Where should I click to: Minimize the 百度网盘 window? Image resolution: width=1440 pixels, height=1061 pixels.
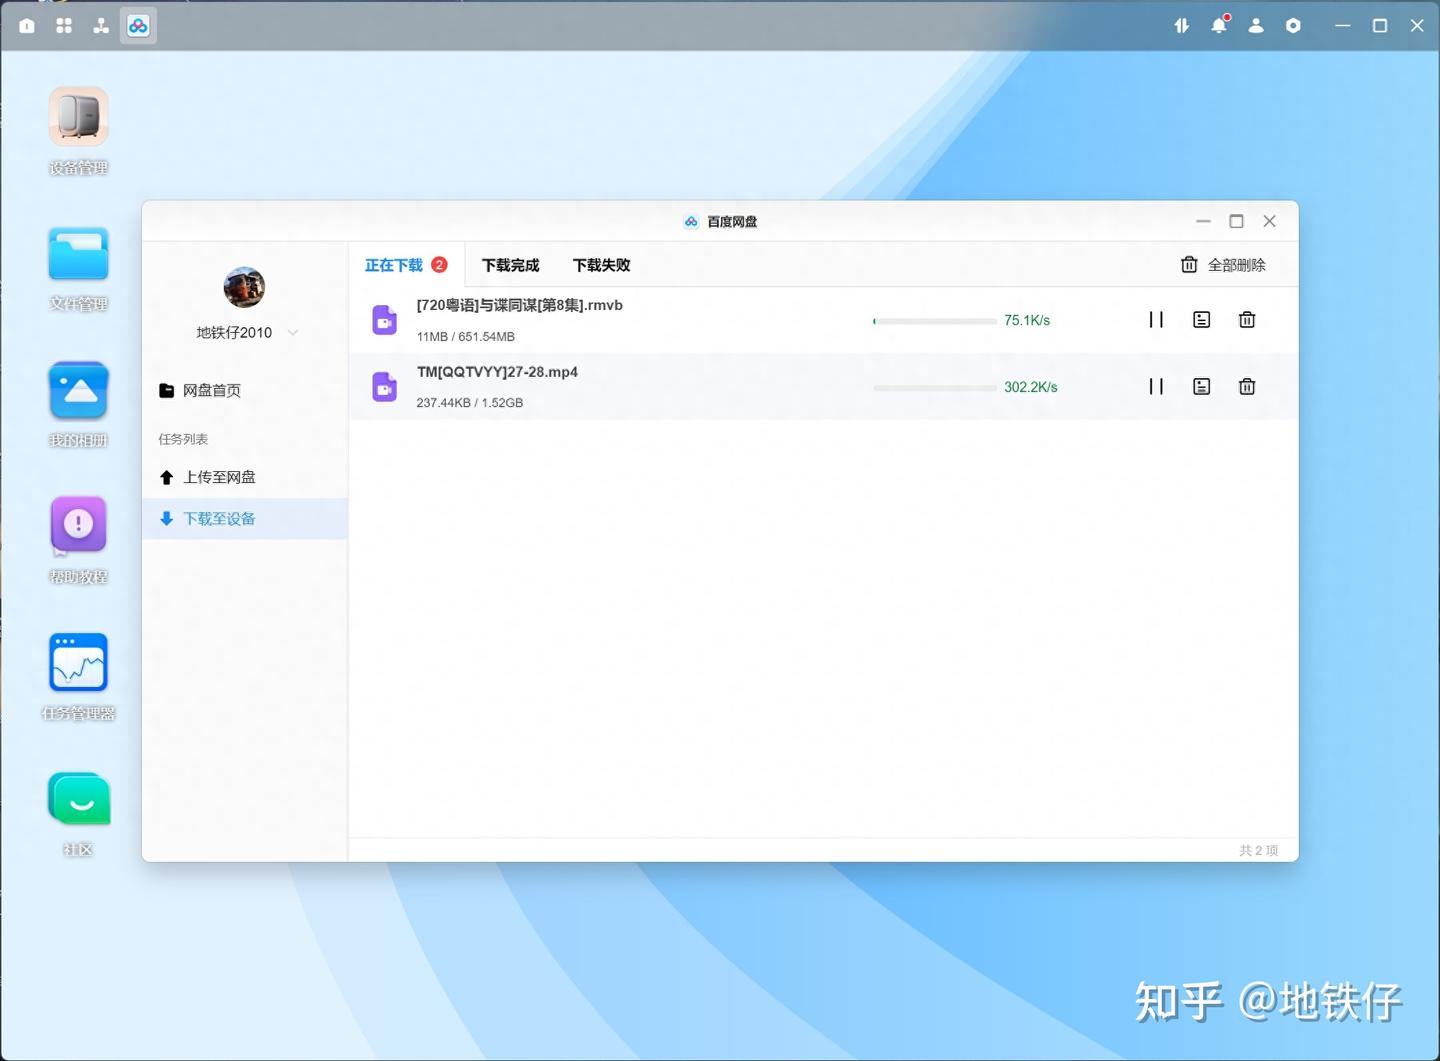pyautogui.click(x=1203, y=221)
